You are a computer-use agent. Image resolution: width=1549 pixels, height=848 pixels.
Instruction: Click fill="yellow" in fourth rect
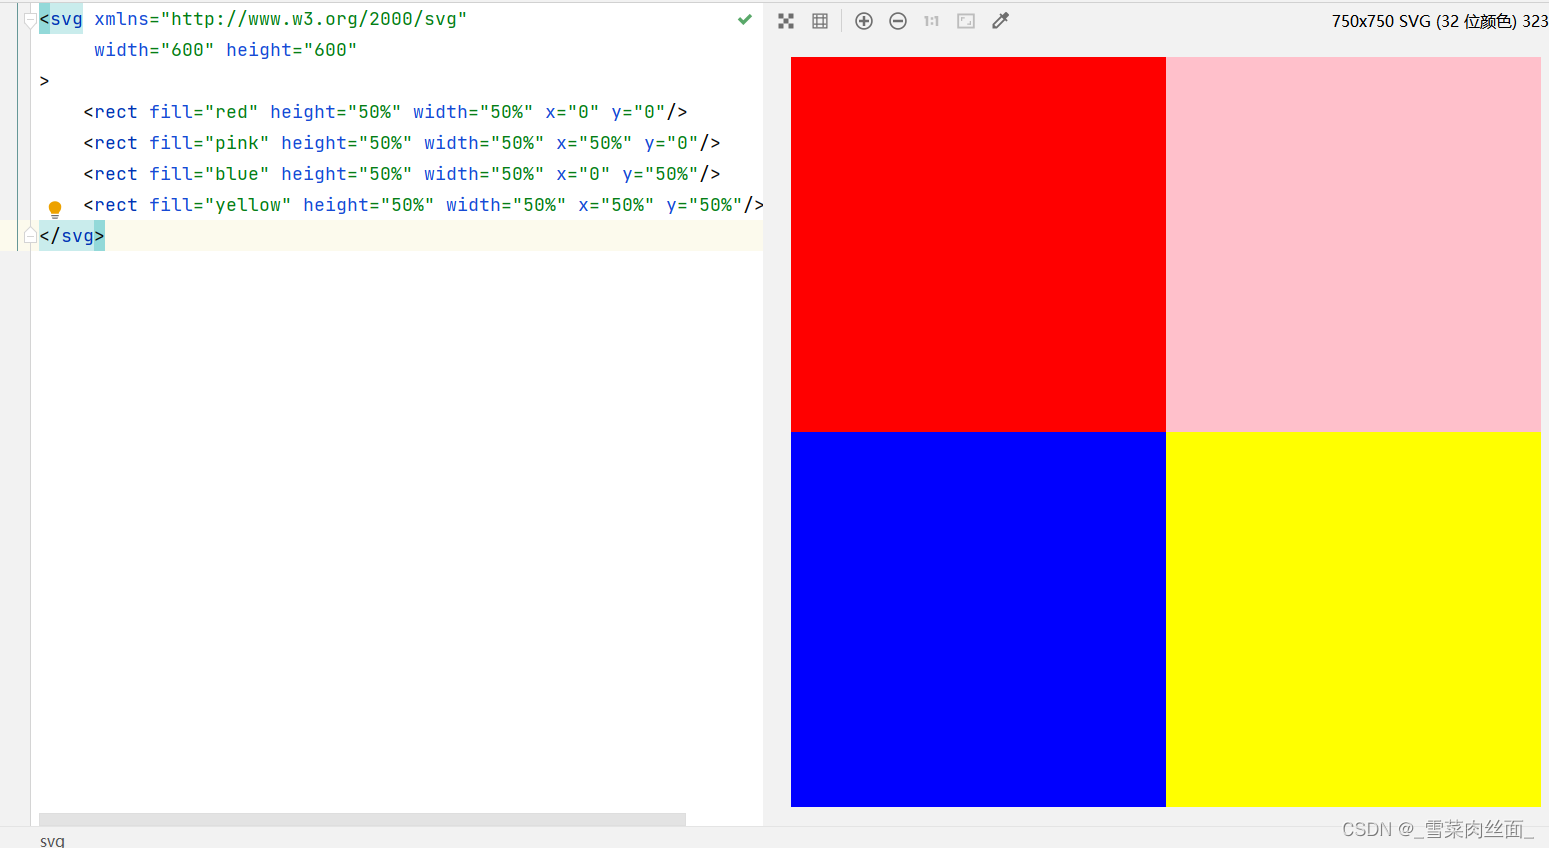click(220, 205)
